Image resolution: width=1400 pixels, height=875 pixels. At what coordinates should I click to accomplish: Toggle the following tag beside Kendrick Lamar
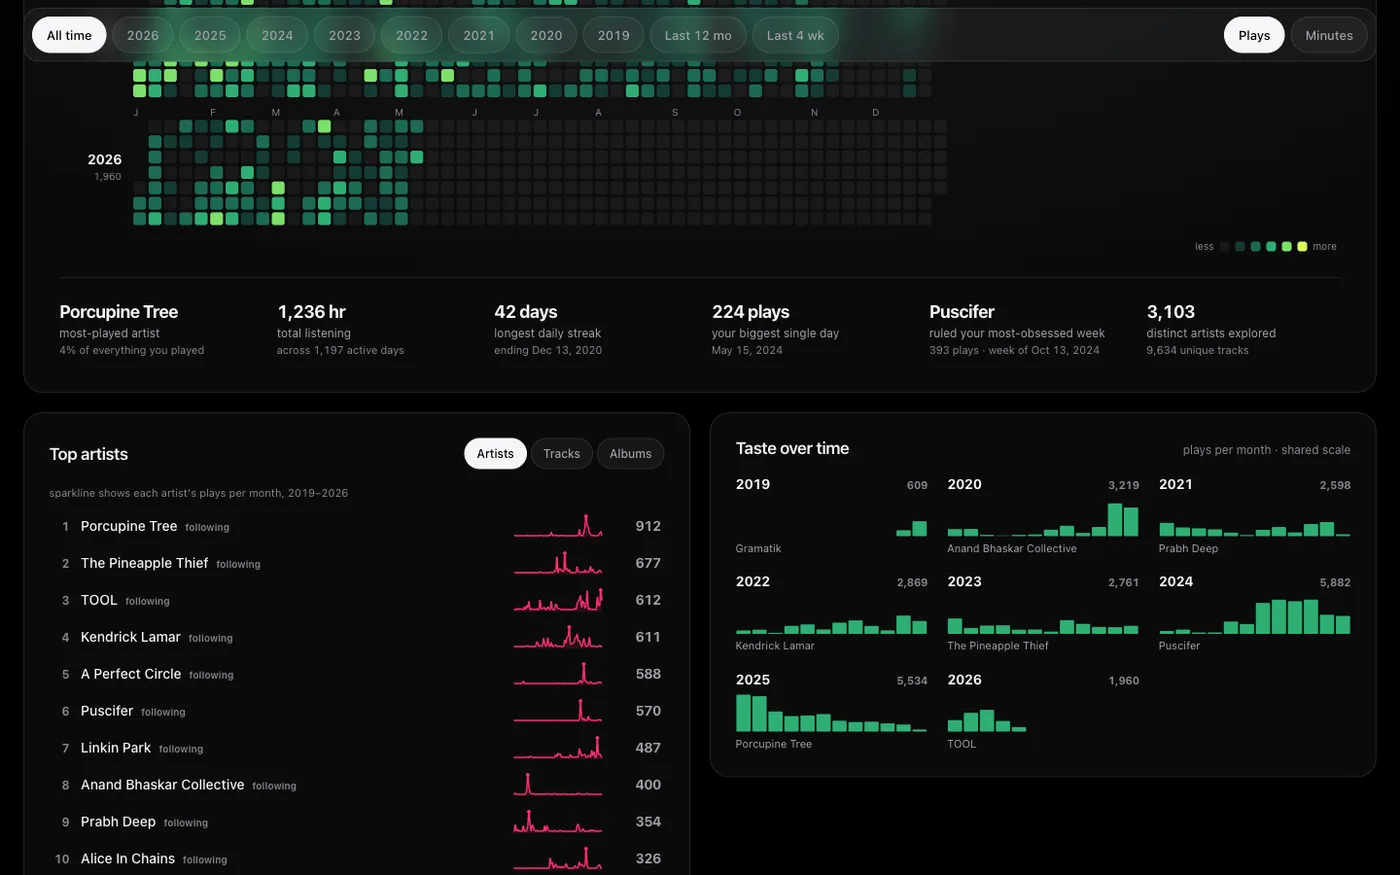[x=211, y=638]
